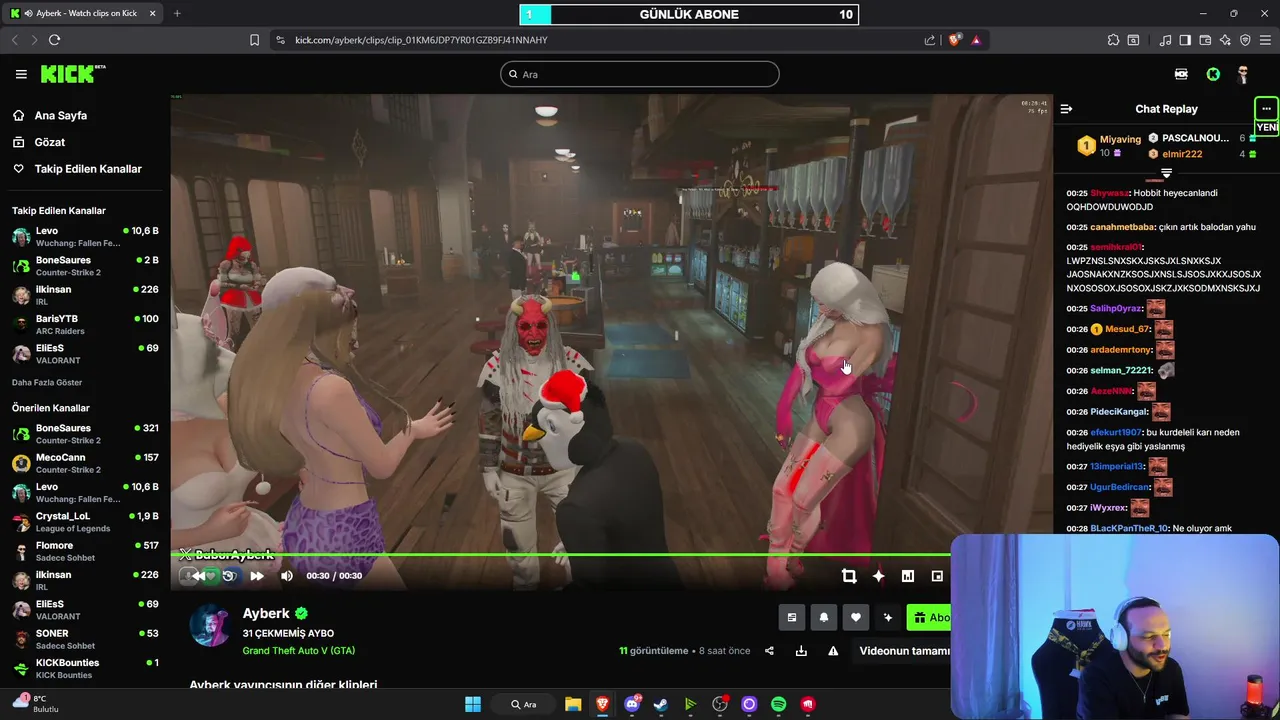Share this clip via share icon
Image resolution: width=1280 pixels, height=720 pixels.
tap(769, 651)
